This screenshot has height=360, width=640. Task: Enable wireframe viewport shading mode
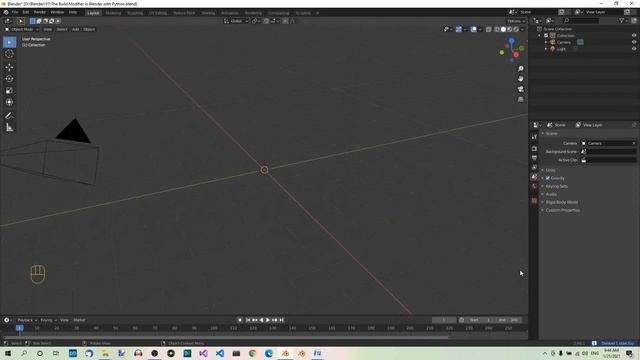[x=497, y=29]
